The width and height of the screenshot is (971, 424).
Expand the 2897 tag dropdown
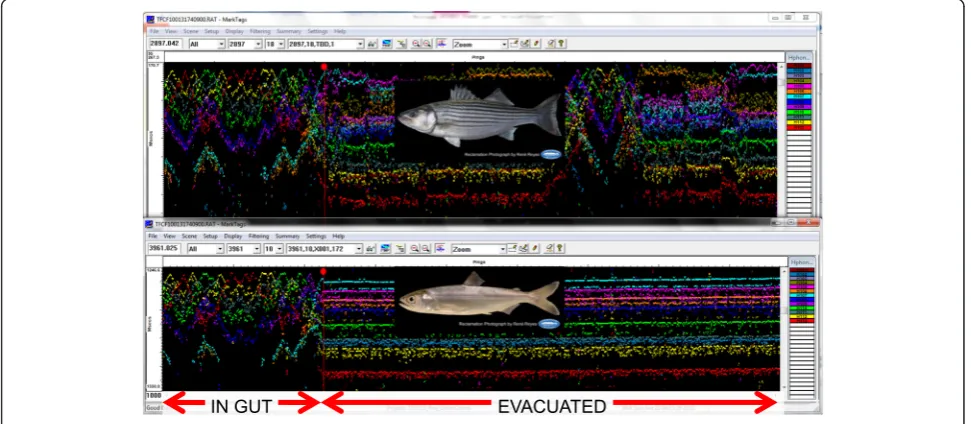pyautogui.click(x=258, y=44)
